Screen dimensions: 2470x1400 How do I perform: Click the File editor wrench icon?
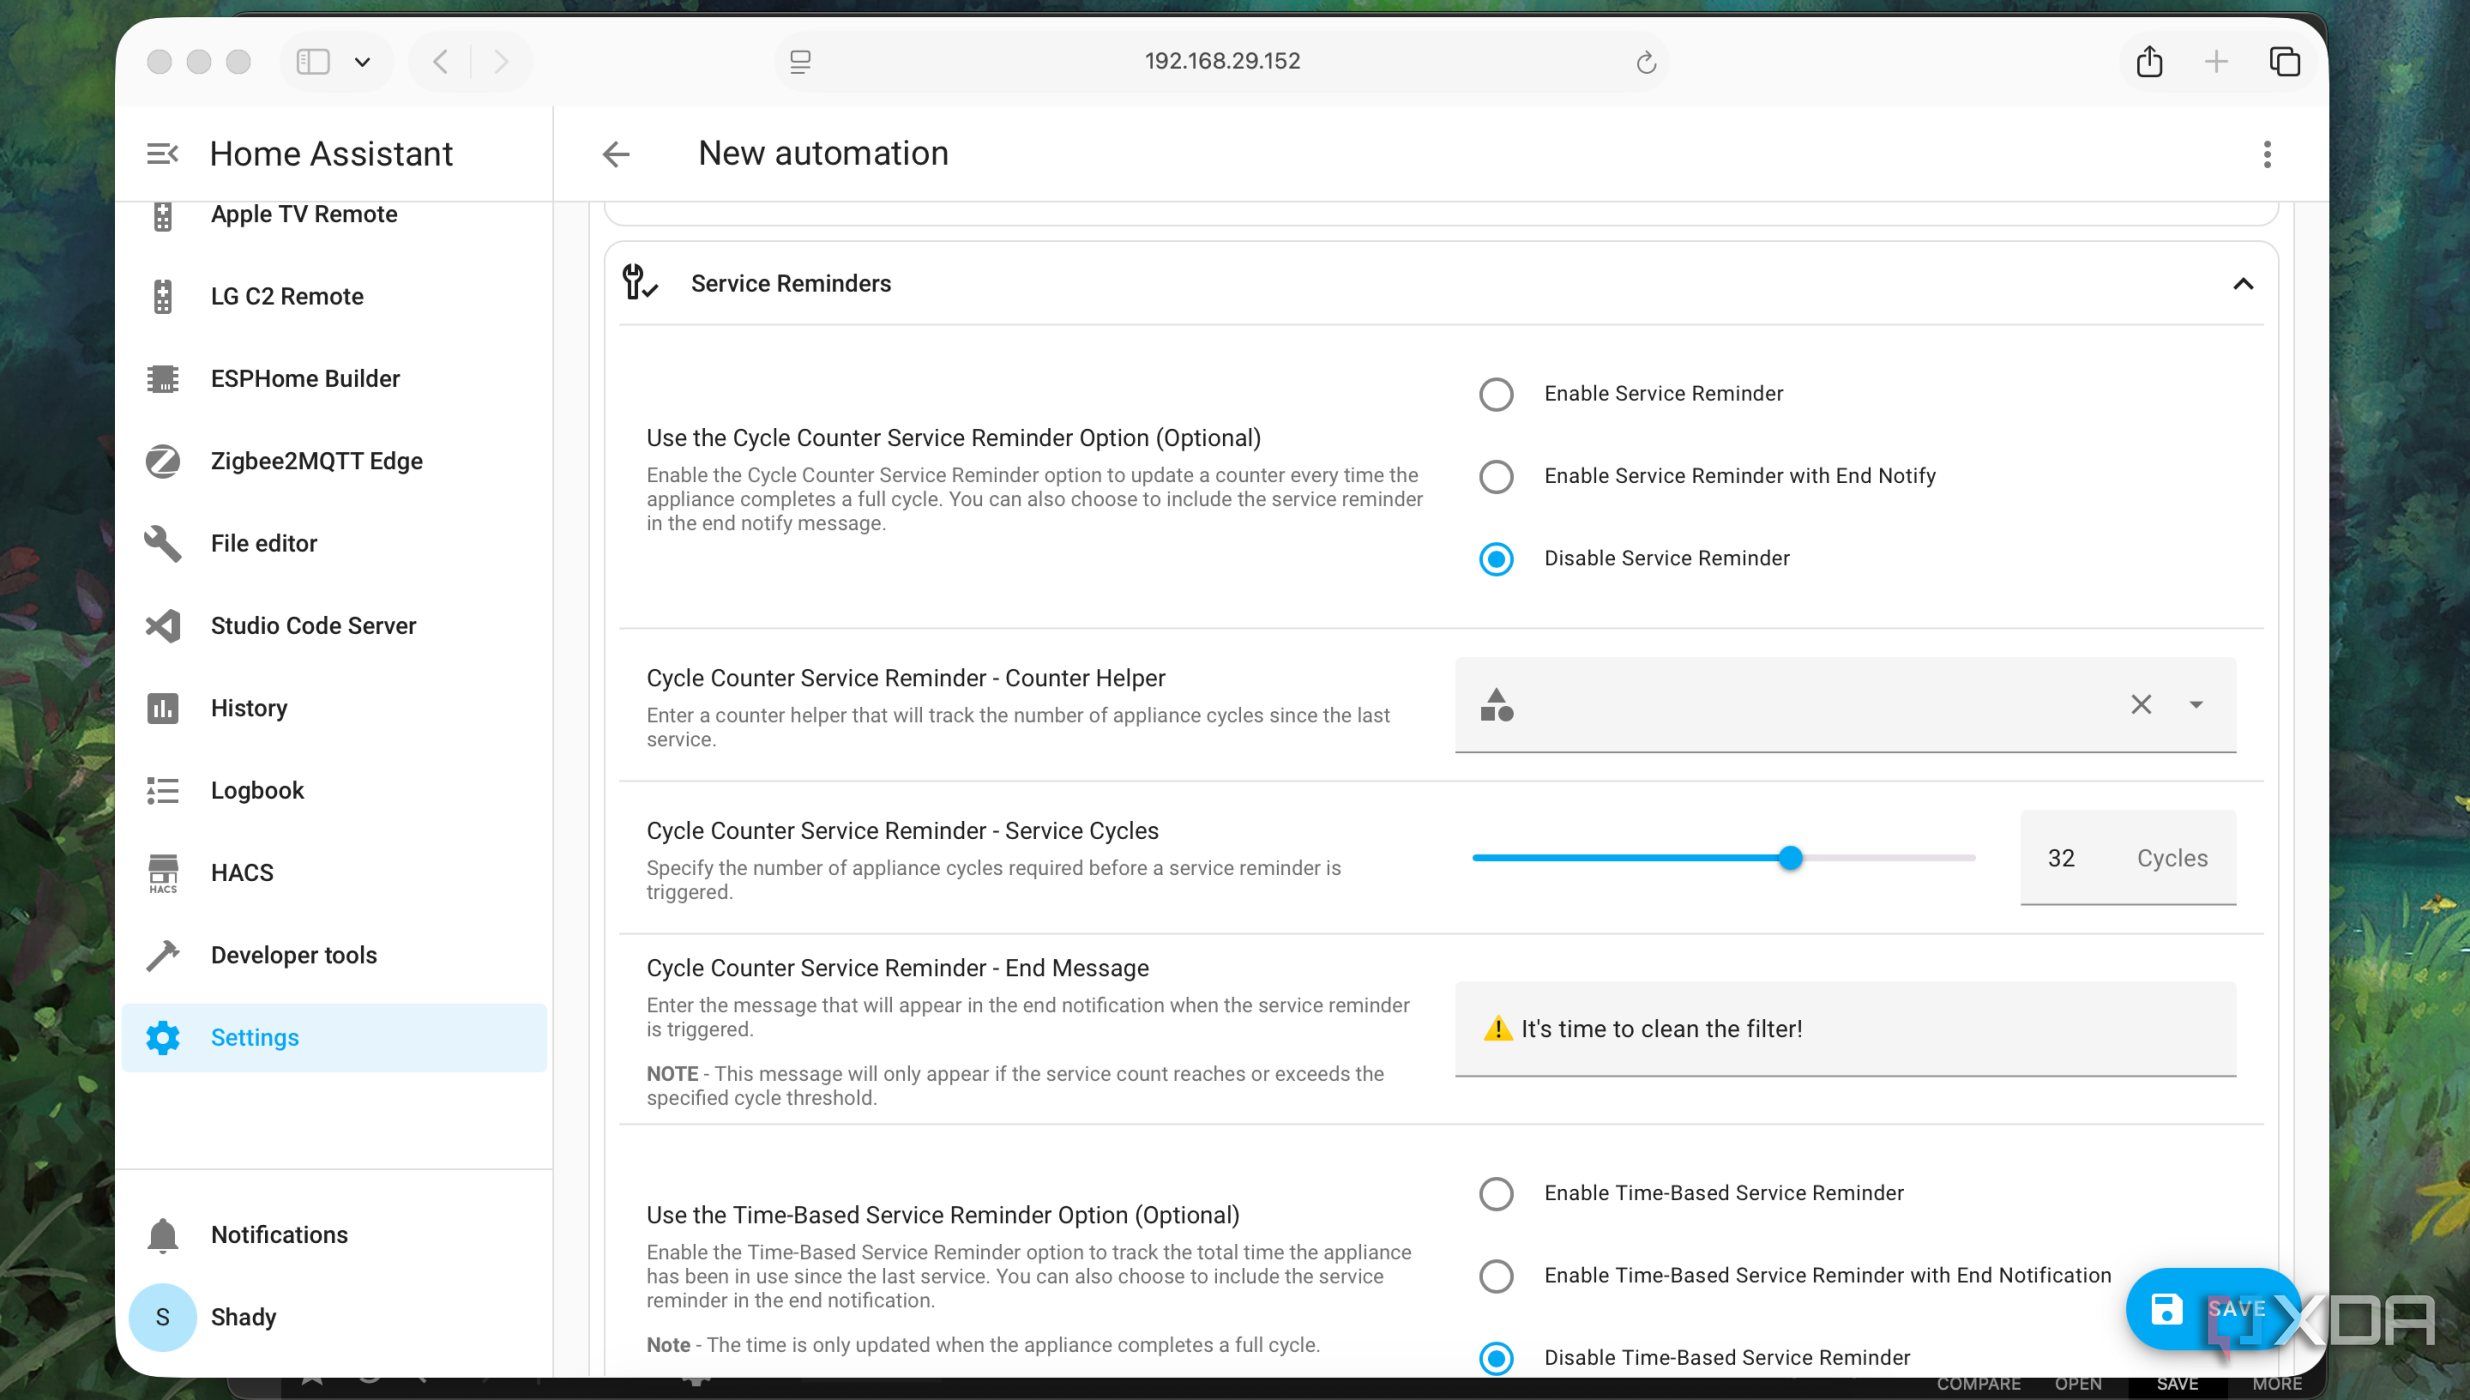click(163, 543)
